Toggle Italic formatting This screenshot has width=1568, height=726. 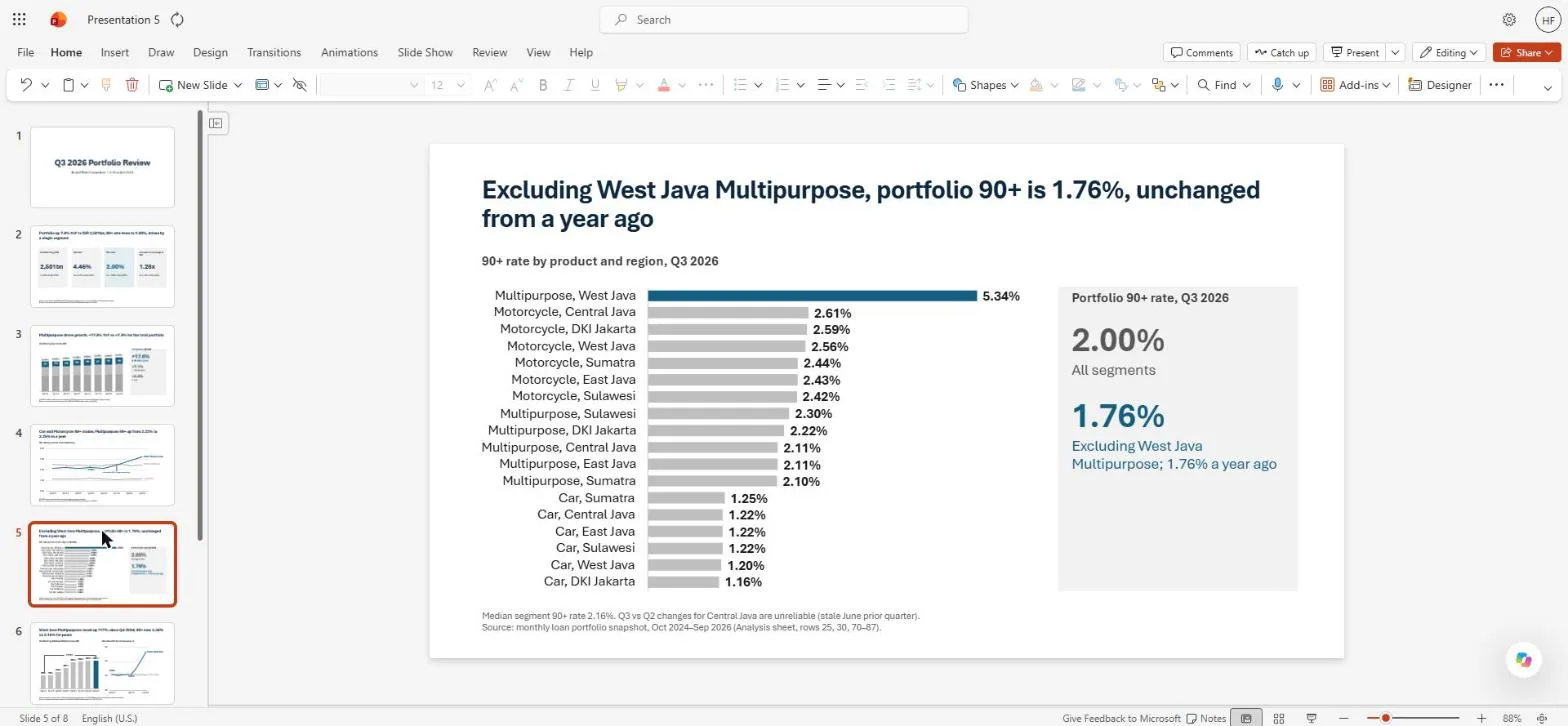coord(569,85)
